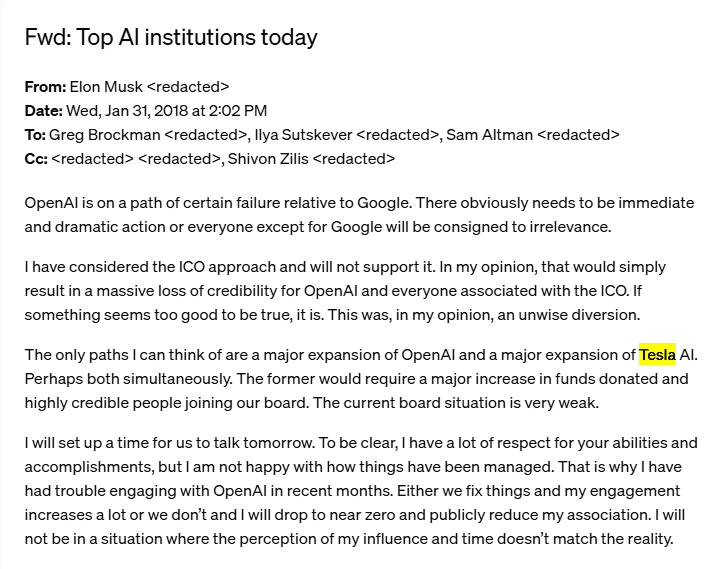The width and height of the screenshot is (722, 569).
Task: Click recipient Sam Altman
Action: pyautogui.click(x=489, y=134)
